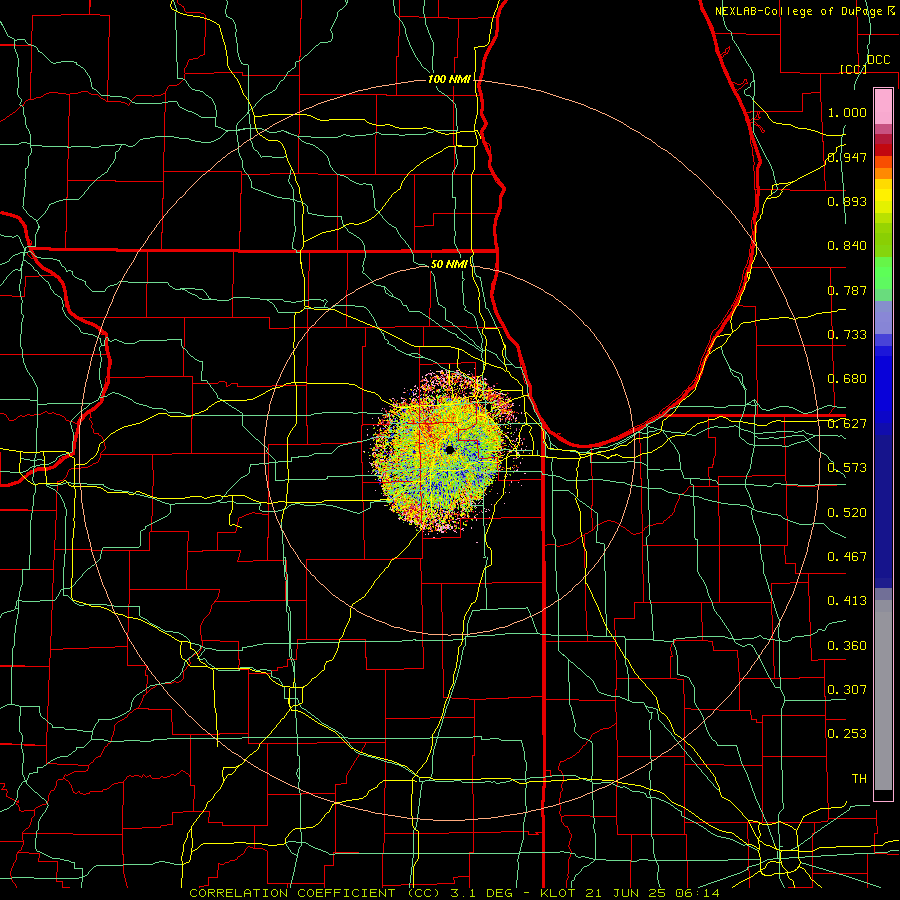900x900 pixels.
Task: Click the 0.947 scale value
Action: coord(847,157)
